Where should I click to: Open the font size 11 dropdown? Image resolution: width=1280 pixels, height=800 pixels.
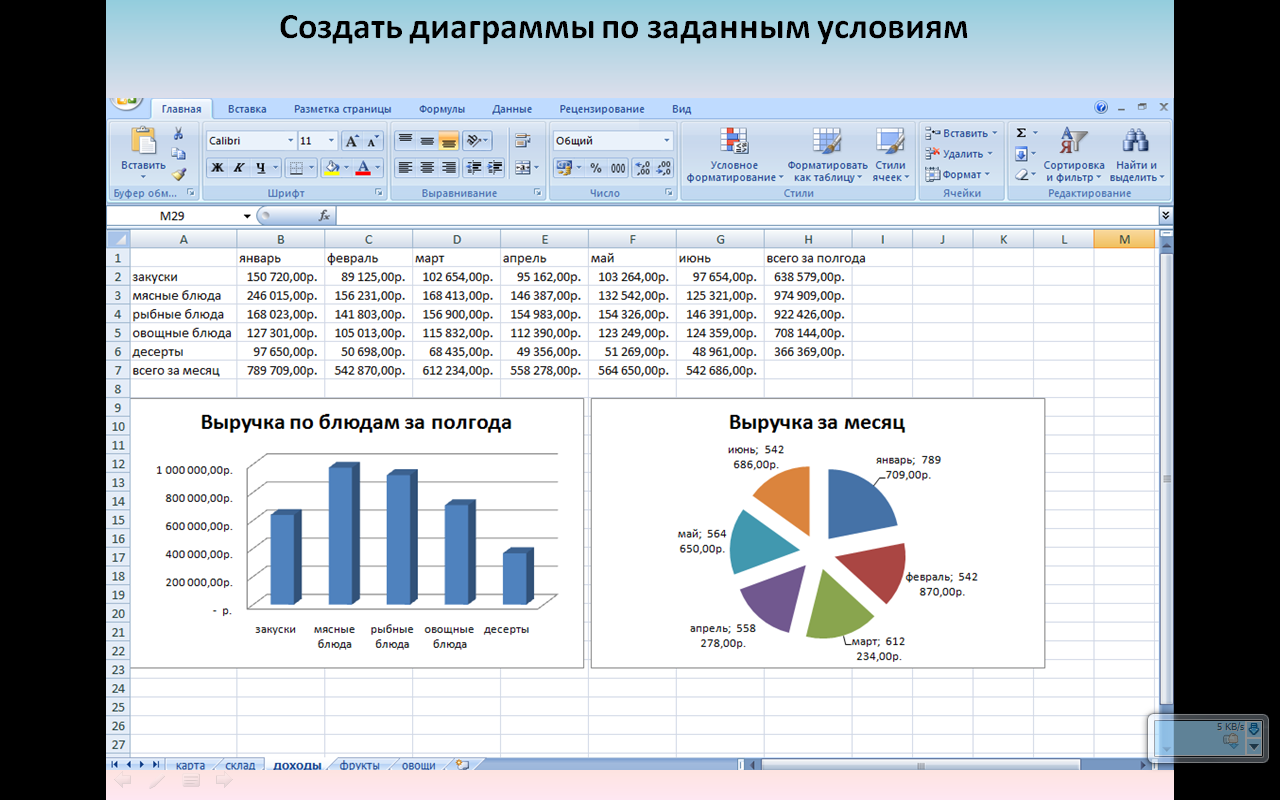coord(332,141)
